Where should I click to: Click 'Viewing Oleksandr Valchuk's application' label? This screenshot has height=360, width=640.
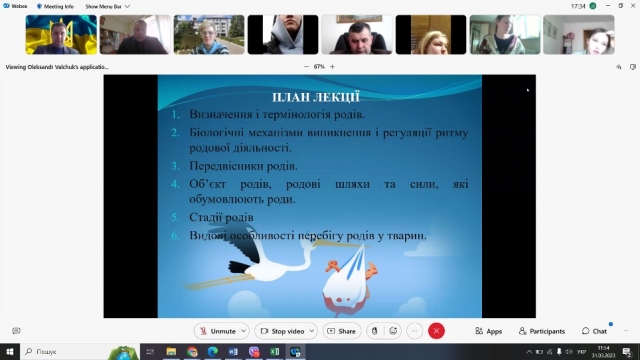[x=57, y=67]
